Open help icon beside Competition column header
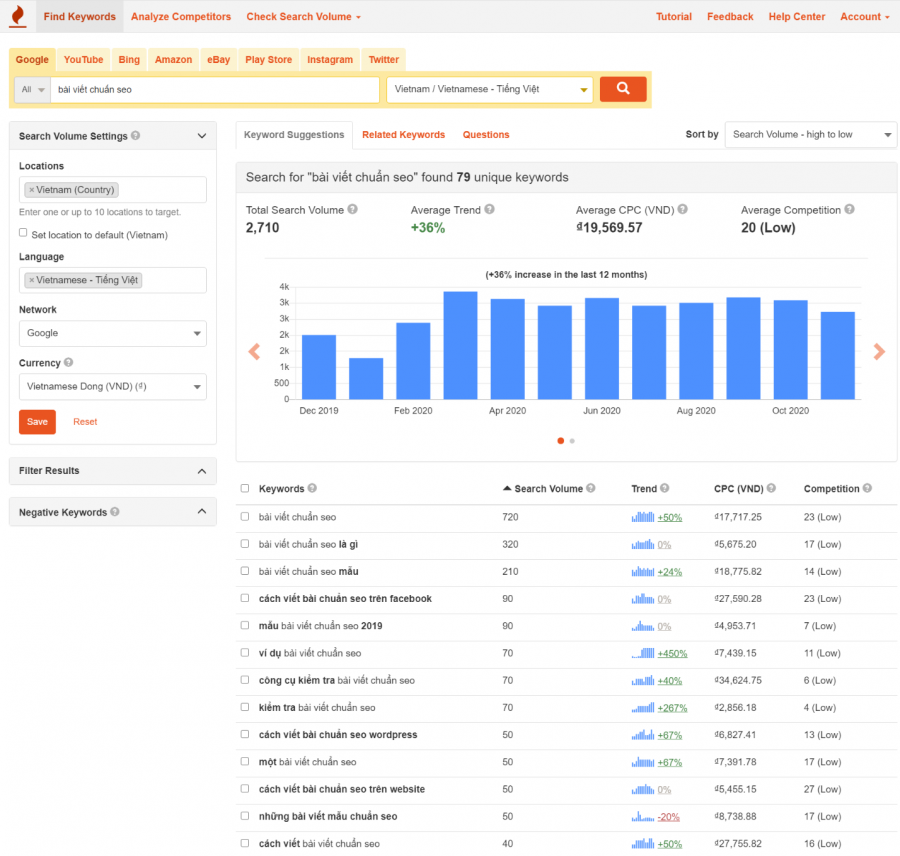Viewport: 900px width, 856px height. [x=867, y=488]
